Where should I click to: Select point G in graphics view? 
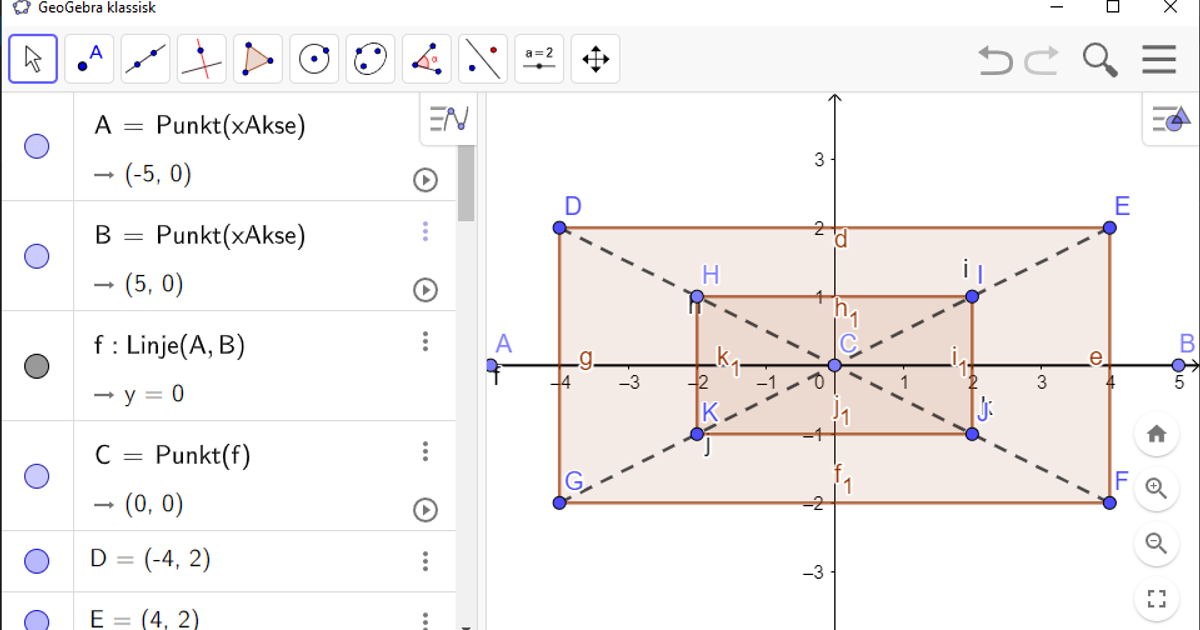pos(560,502)
